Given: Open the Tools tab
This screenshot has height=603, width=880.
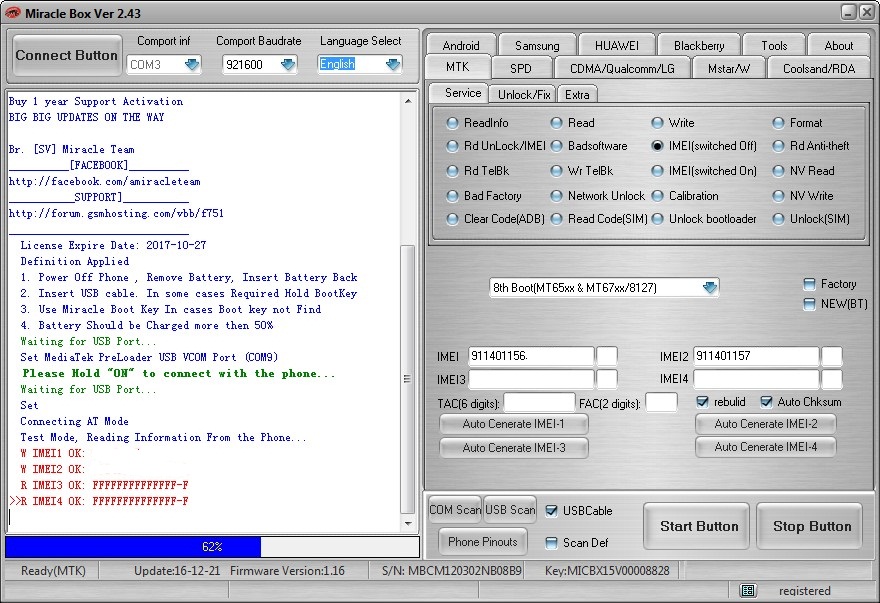Looking at the screenshot, I should [x=774, y=45].
